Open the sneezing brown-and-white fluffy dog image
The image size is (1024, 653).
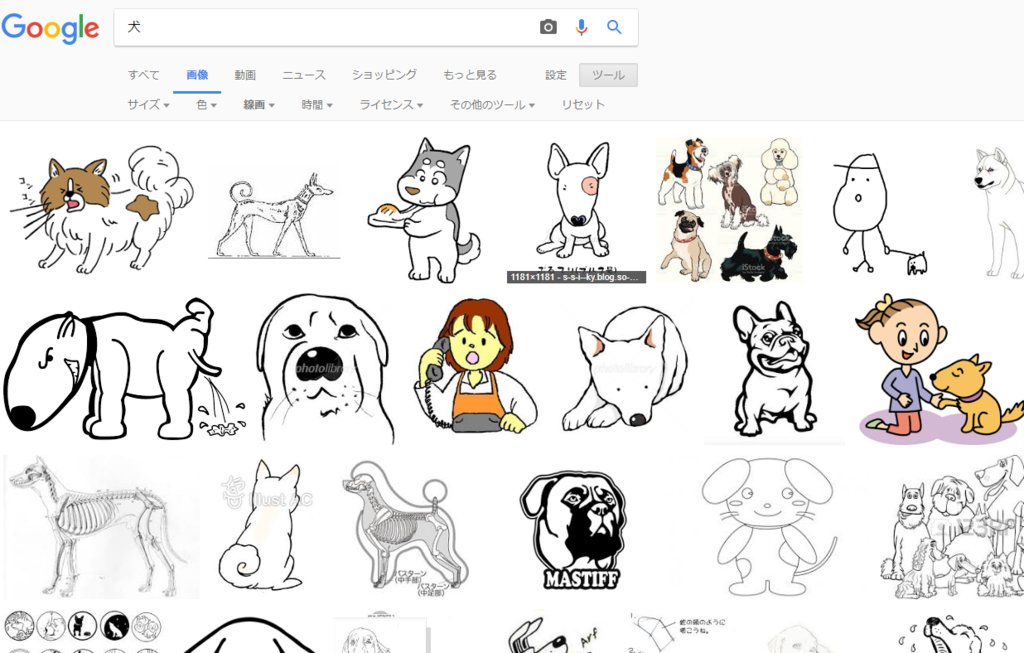(101, 210)
